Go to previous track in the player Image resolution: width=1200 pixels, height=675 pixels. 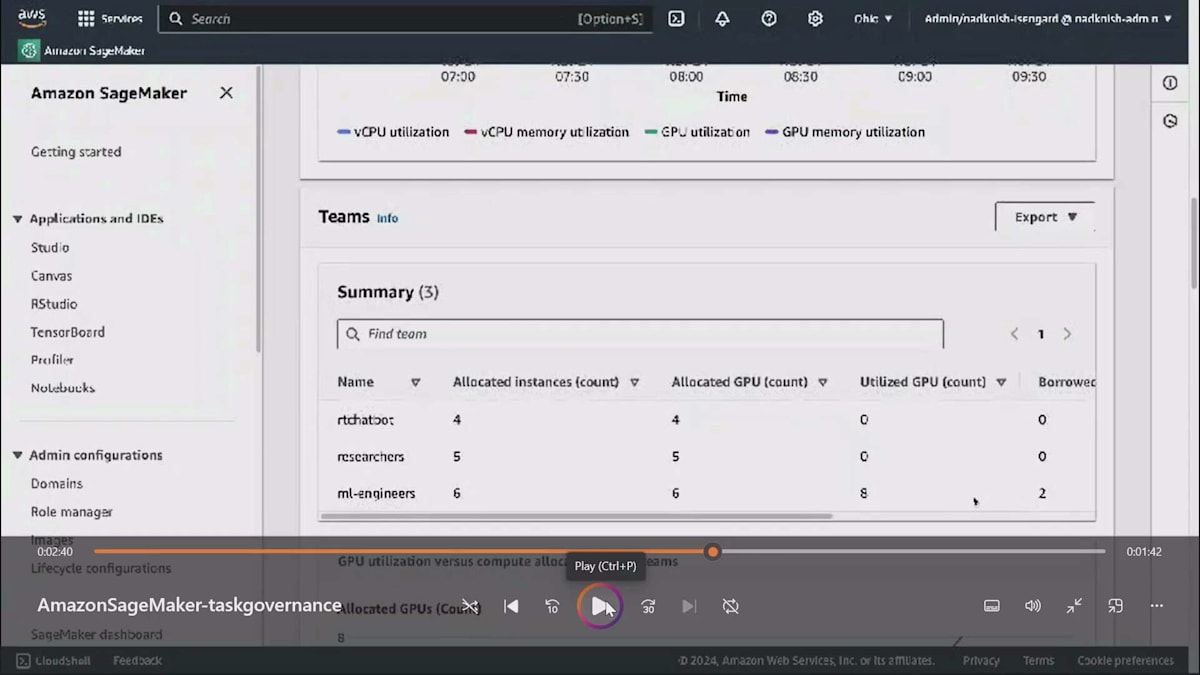(x=511, y=606)
